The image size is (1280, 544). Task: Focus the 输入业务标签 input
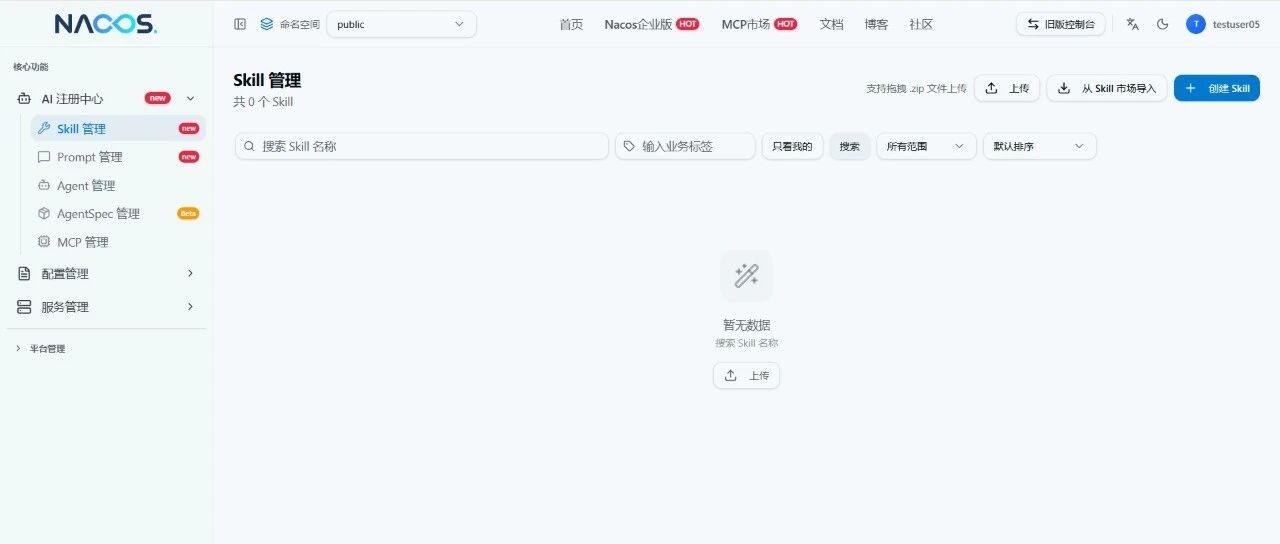tap(685, 146)
